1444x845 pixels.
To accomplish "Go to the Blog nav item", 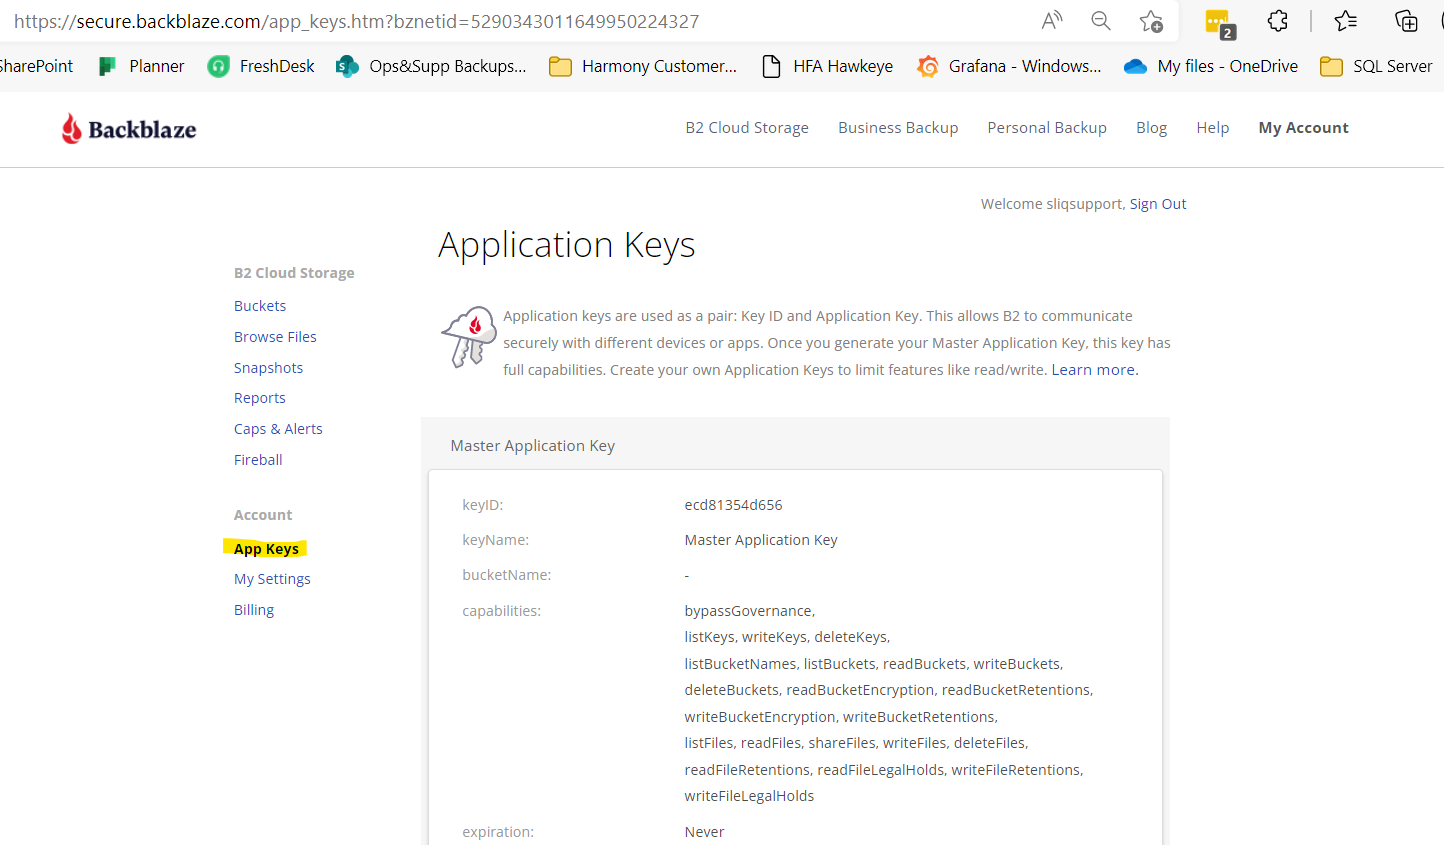I will click(1151, 128).
